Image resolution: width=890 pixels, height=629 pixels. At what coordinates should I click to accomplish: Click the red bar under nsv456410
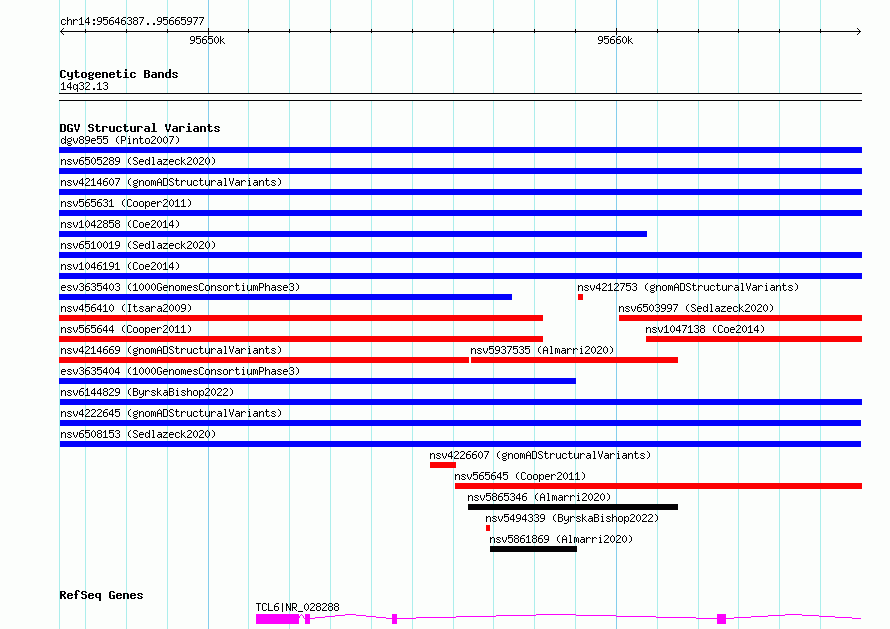(x=301, y=318)
